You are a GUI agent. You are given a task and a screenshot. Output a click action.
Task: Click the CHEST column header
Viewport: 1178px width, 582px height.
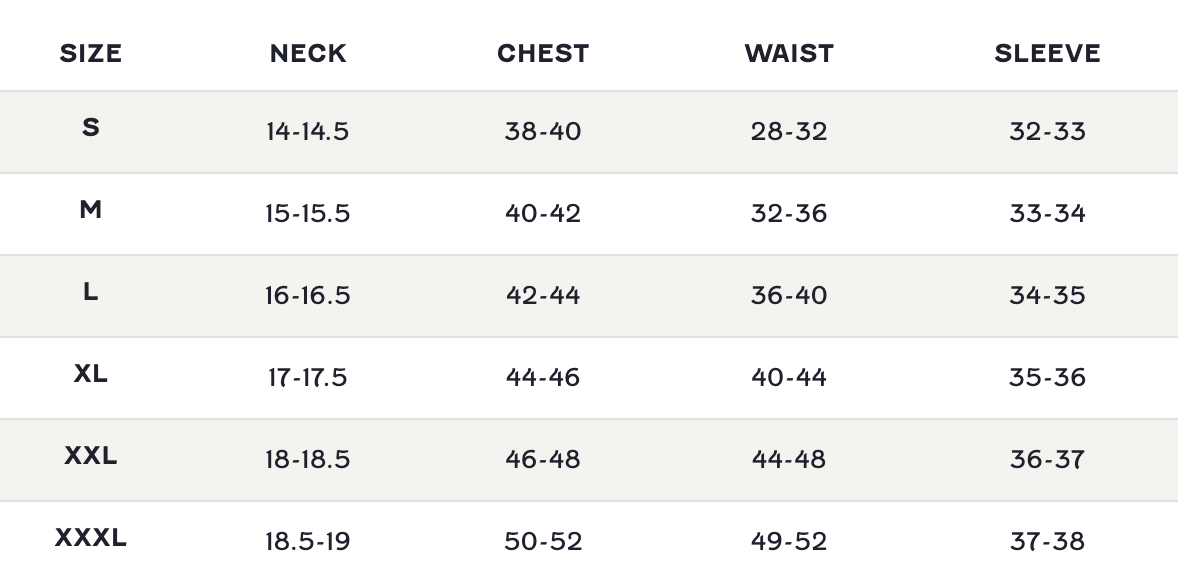(543, 53)
